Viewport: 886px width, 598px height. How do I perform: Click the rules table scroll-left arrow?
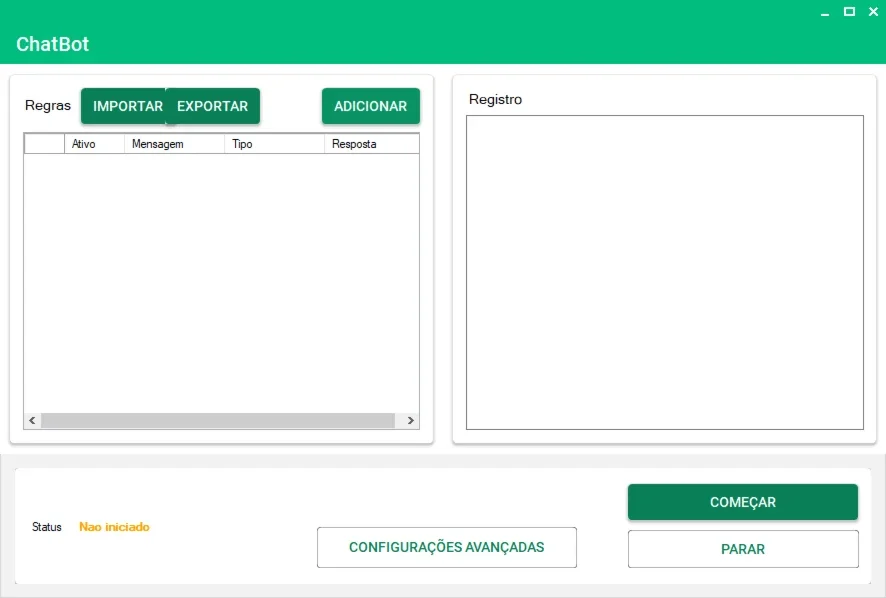(x=32, y=421)
